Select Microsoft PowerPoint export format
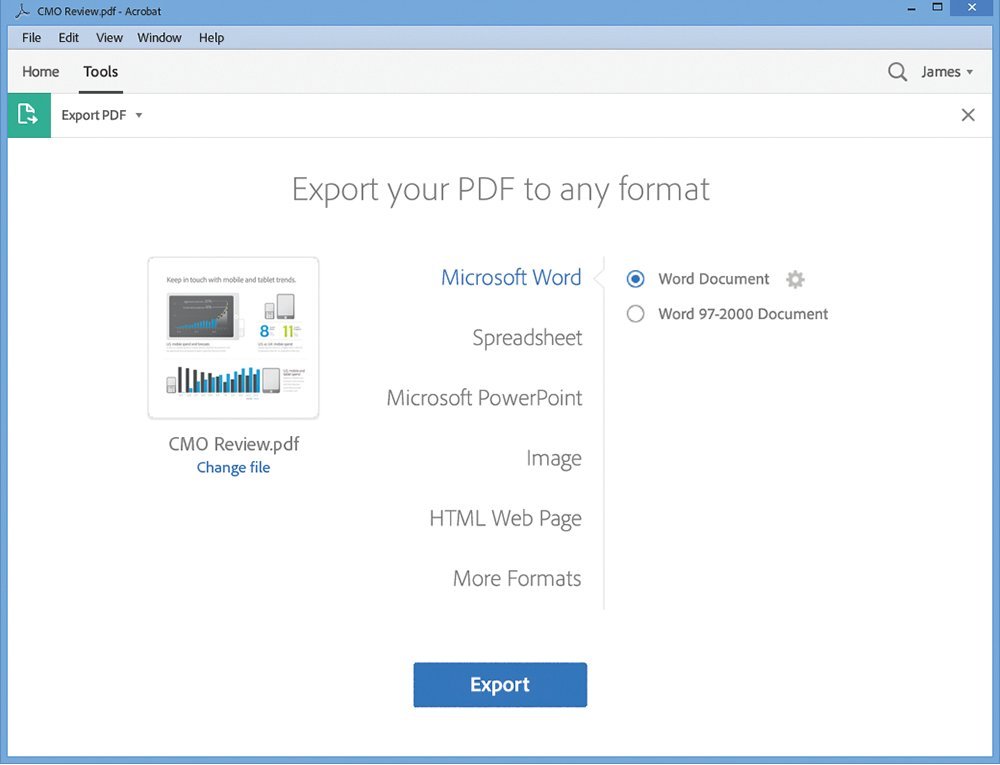 click(x=484, y=397)
